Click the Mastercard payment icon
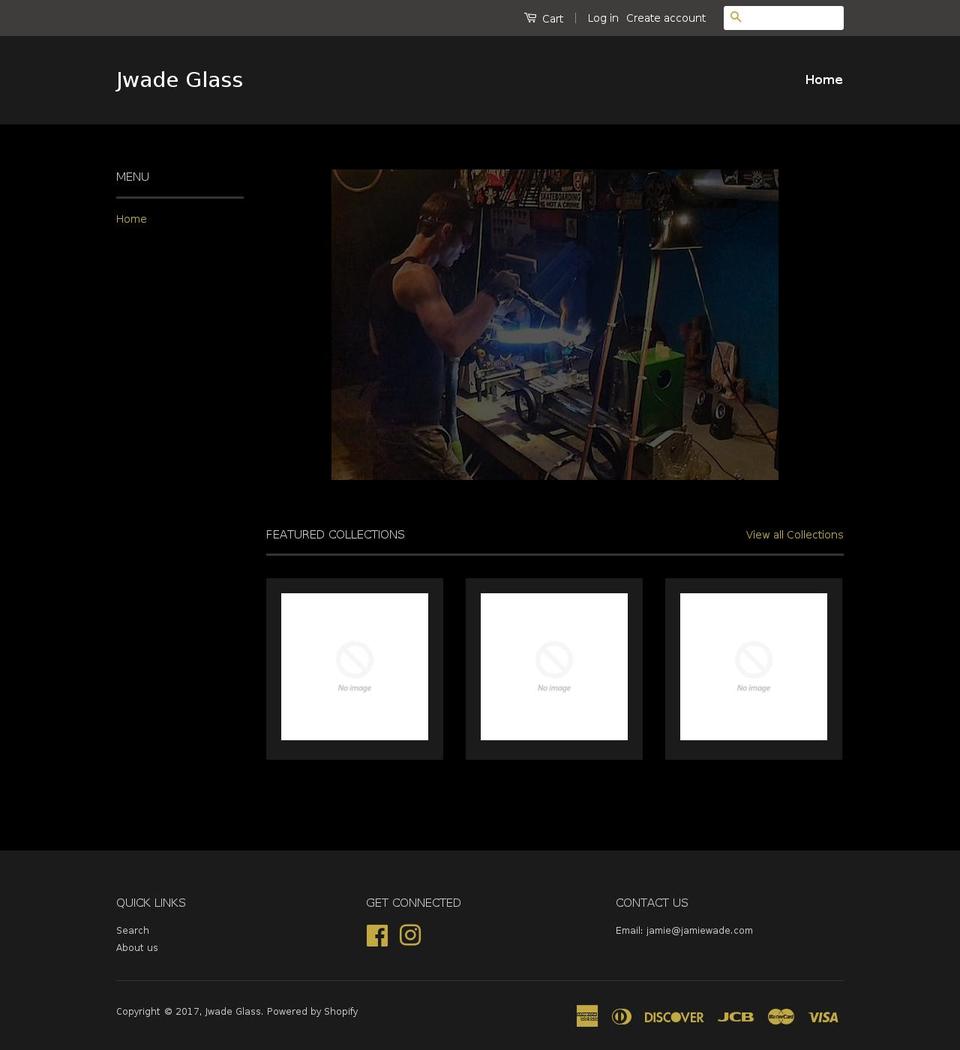 coord(780,1016)
